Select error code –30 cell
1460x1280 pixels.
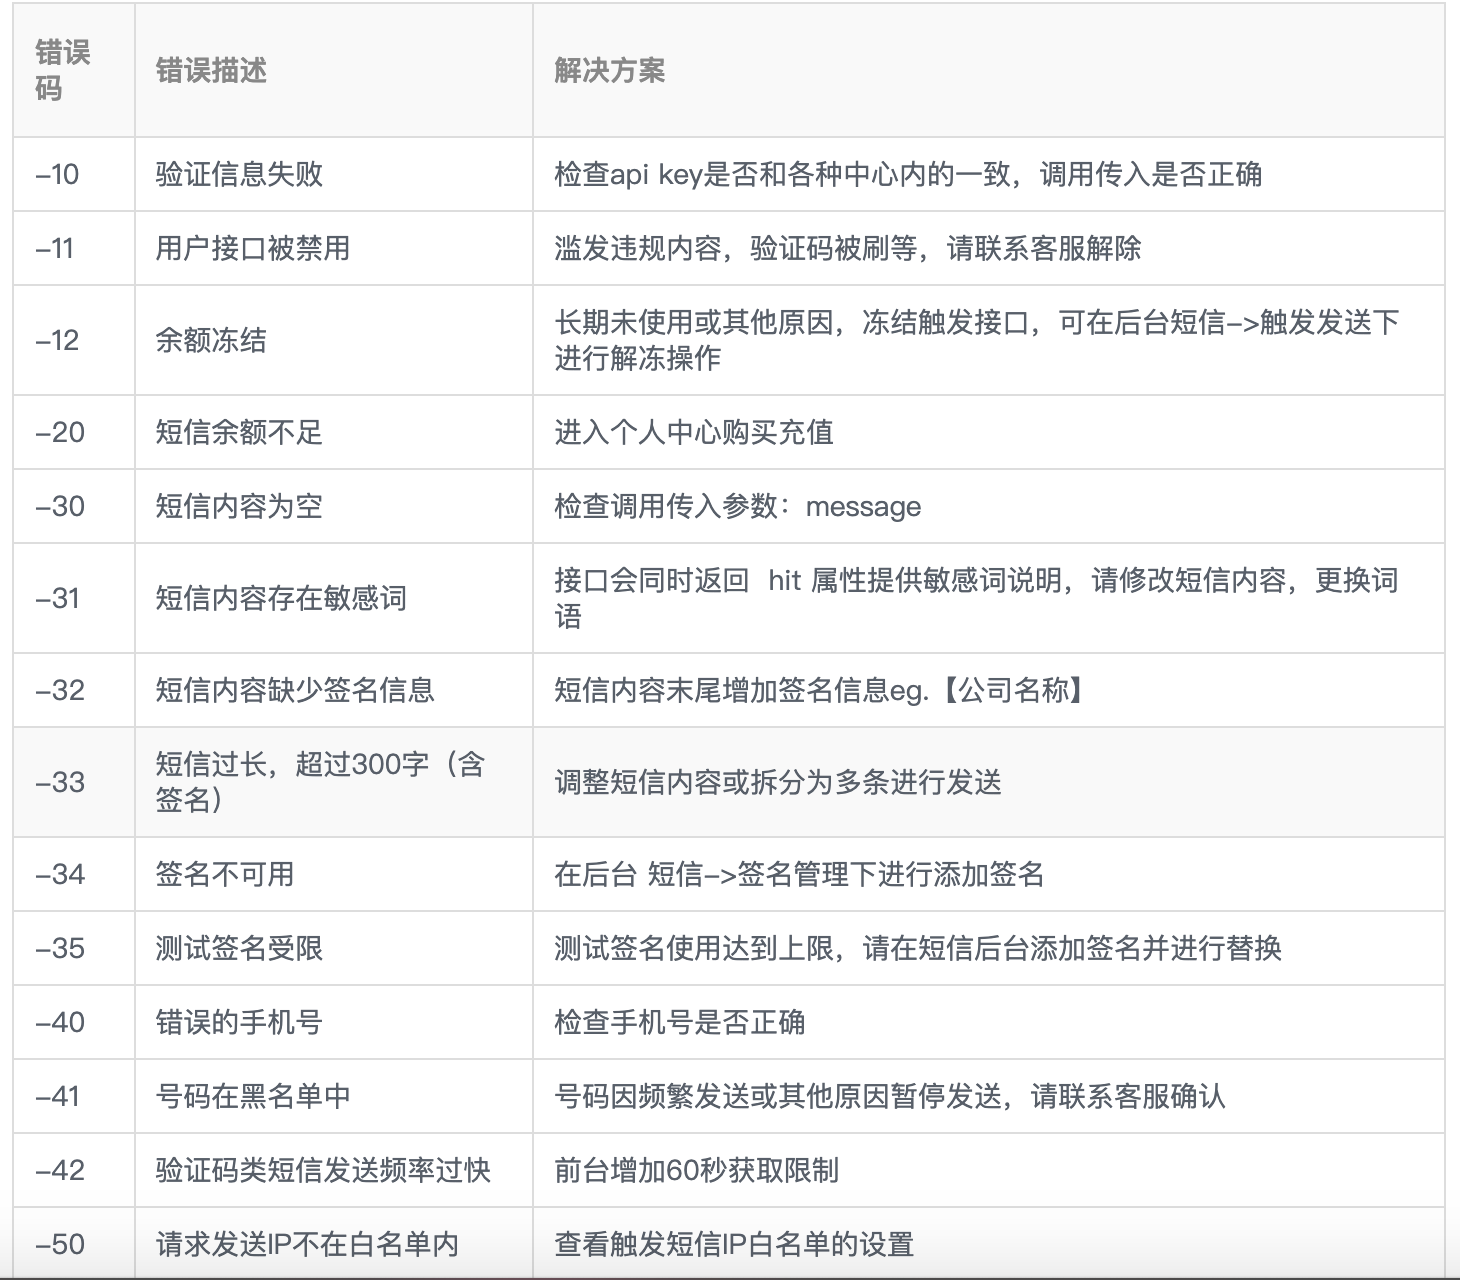pos(60,507)
